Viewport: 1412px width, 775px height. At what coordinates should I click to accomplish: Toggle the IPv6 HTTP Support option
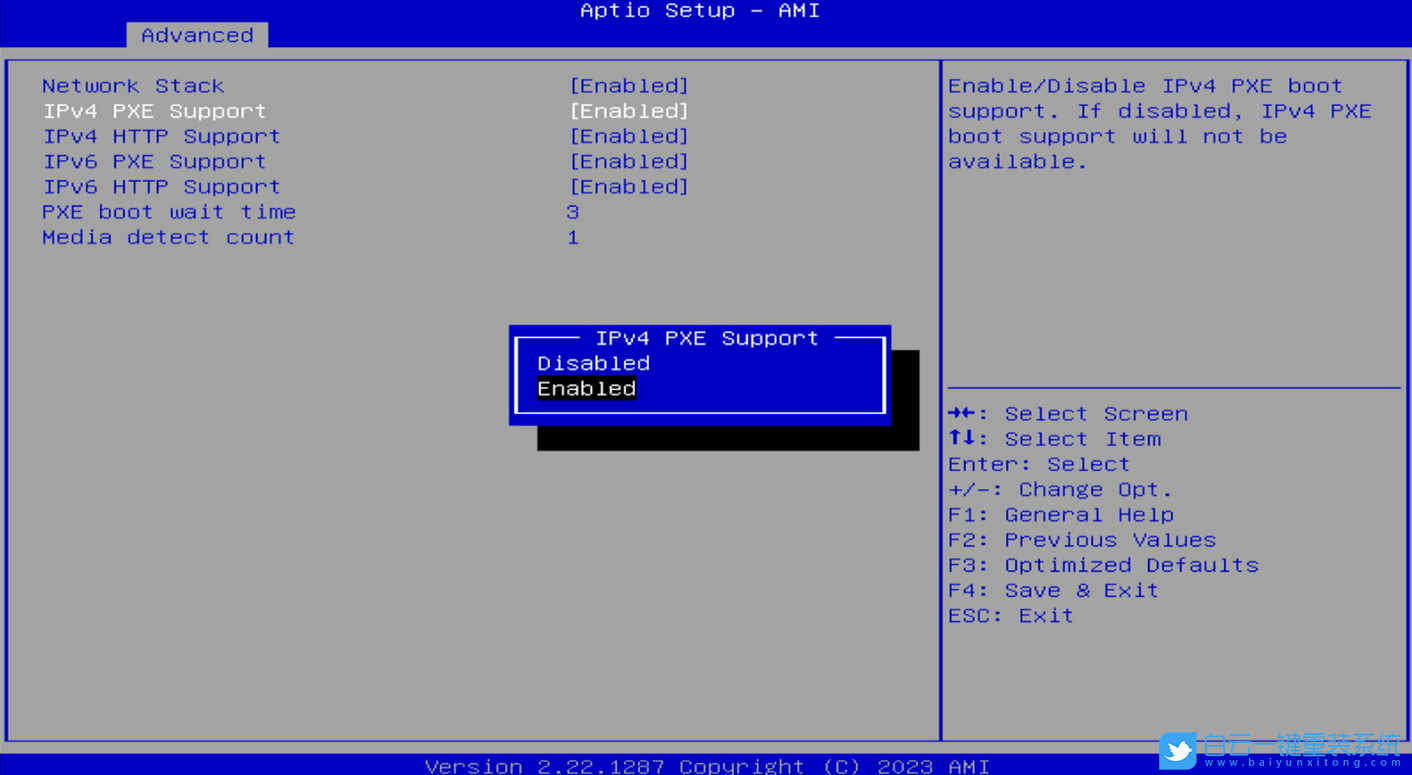(x=160, y=186)
